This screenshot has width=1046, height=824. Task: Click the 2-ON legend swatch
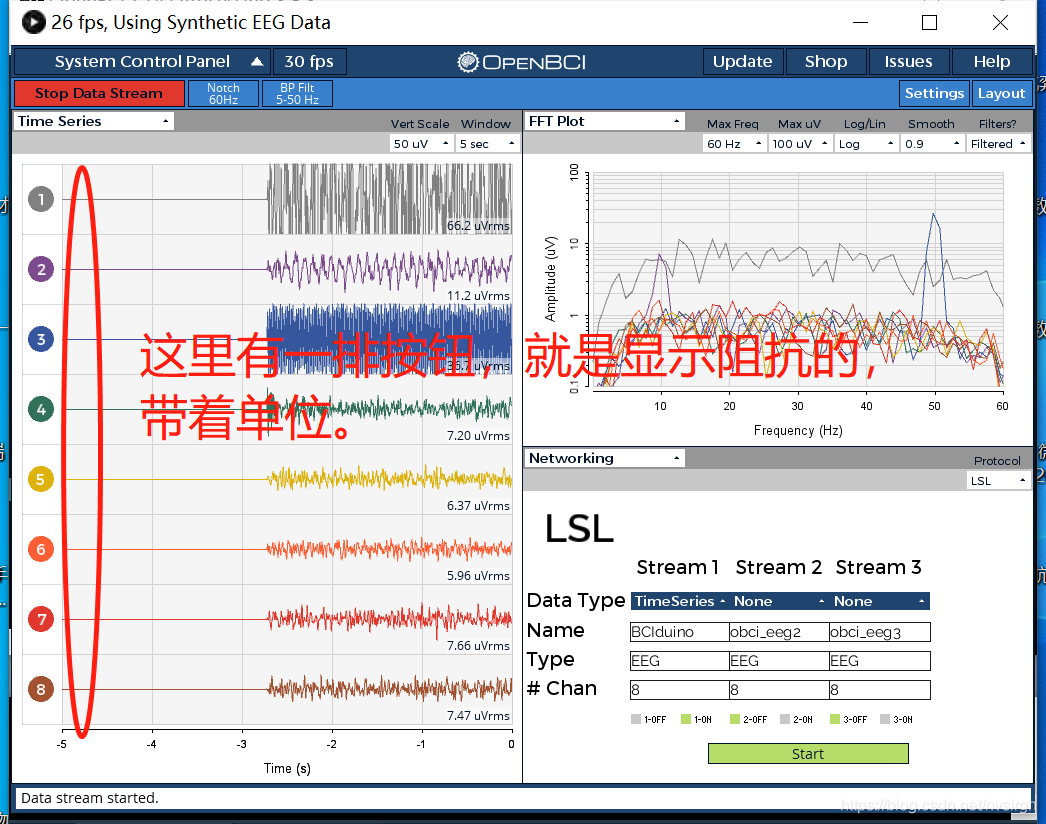(x=785, y=719)
